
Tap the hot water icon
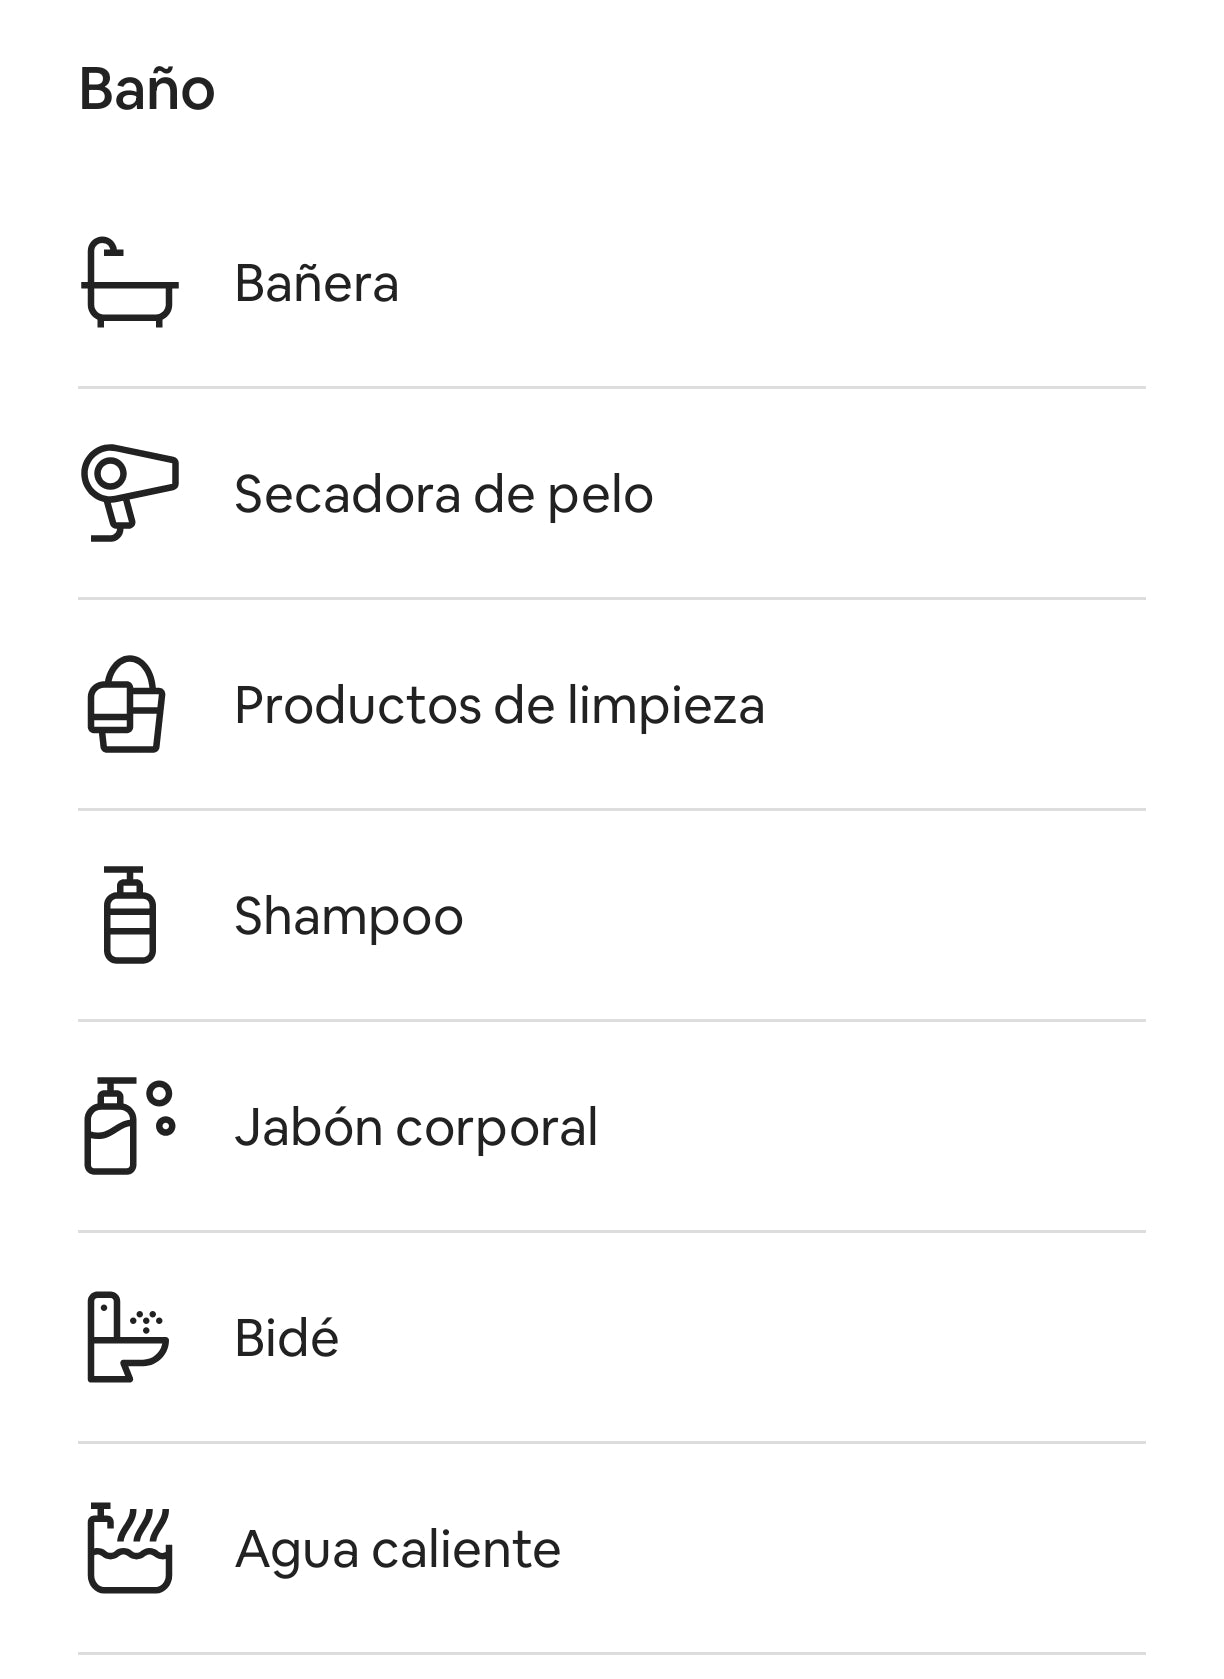point(130,1548)
